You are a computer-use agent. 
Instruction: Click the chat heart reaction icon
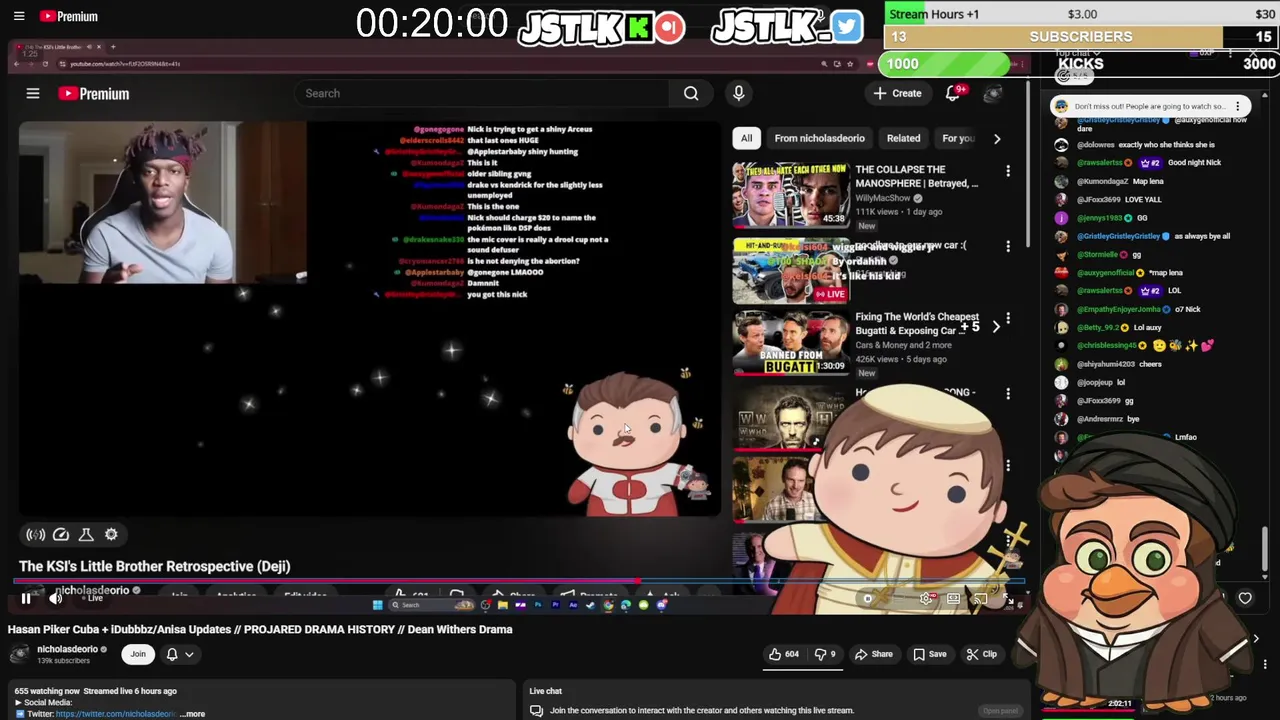click(1245, 598)
